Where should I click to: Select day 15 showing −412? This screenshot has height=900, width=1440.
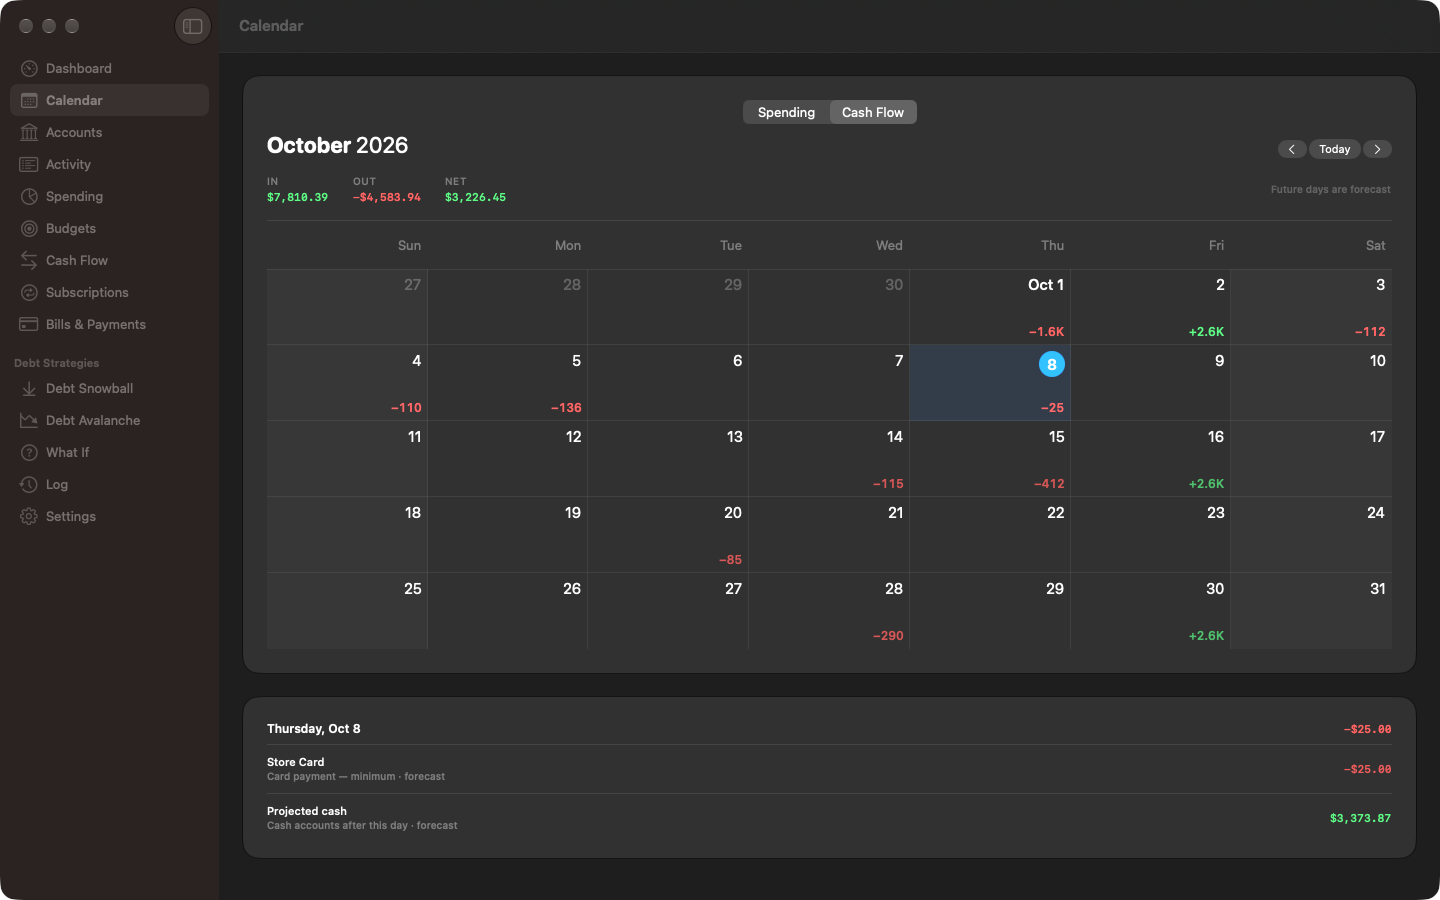[990, 459]
